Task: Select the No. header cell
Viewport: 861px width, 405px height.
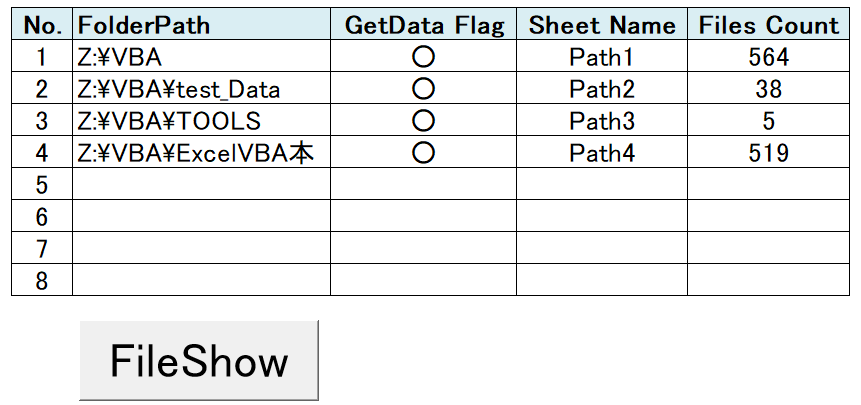Action: [42, 25]
